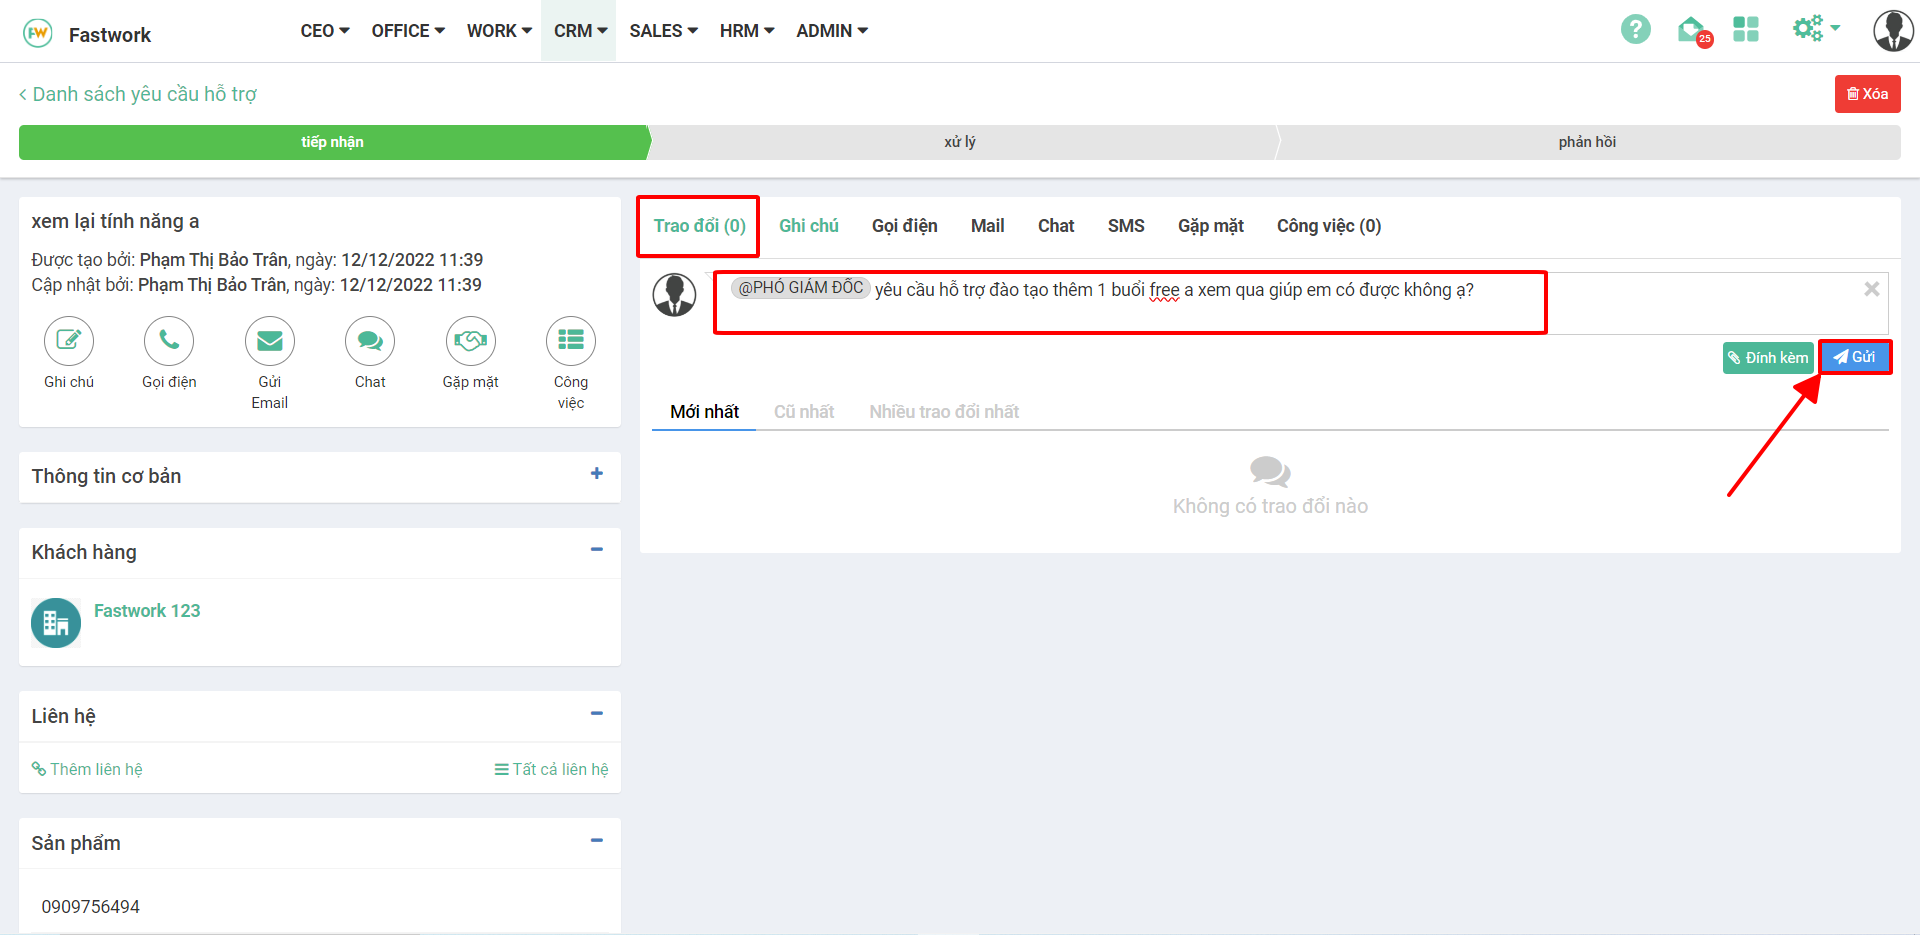Sort exchanges by Cũ nhất

point(803,412)
